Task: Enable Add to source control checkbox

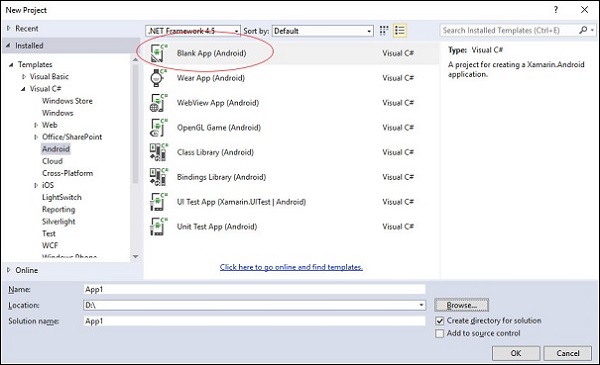Action: tap(440, 334)
